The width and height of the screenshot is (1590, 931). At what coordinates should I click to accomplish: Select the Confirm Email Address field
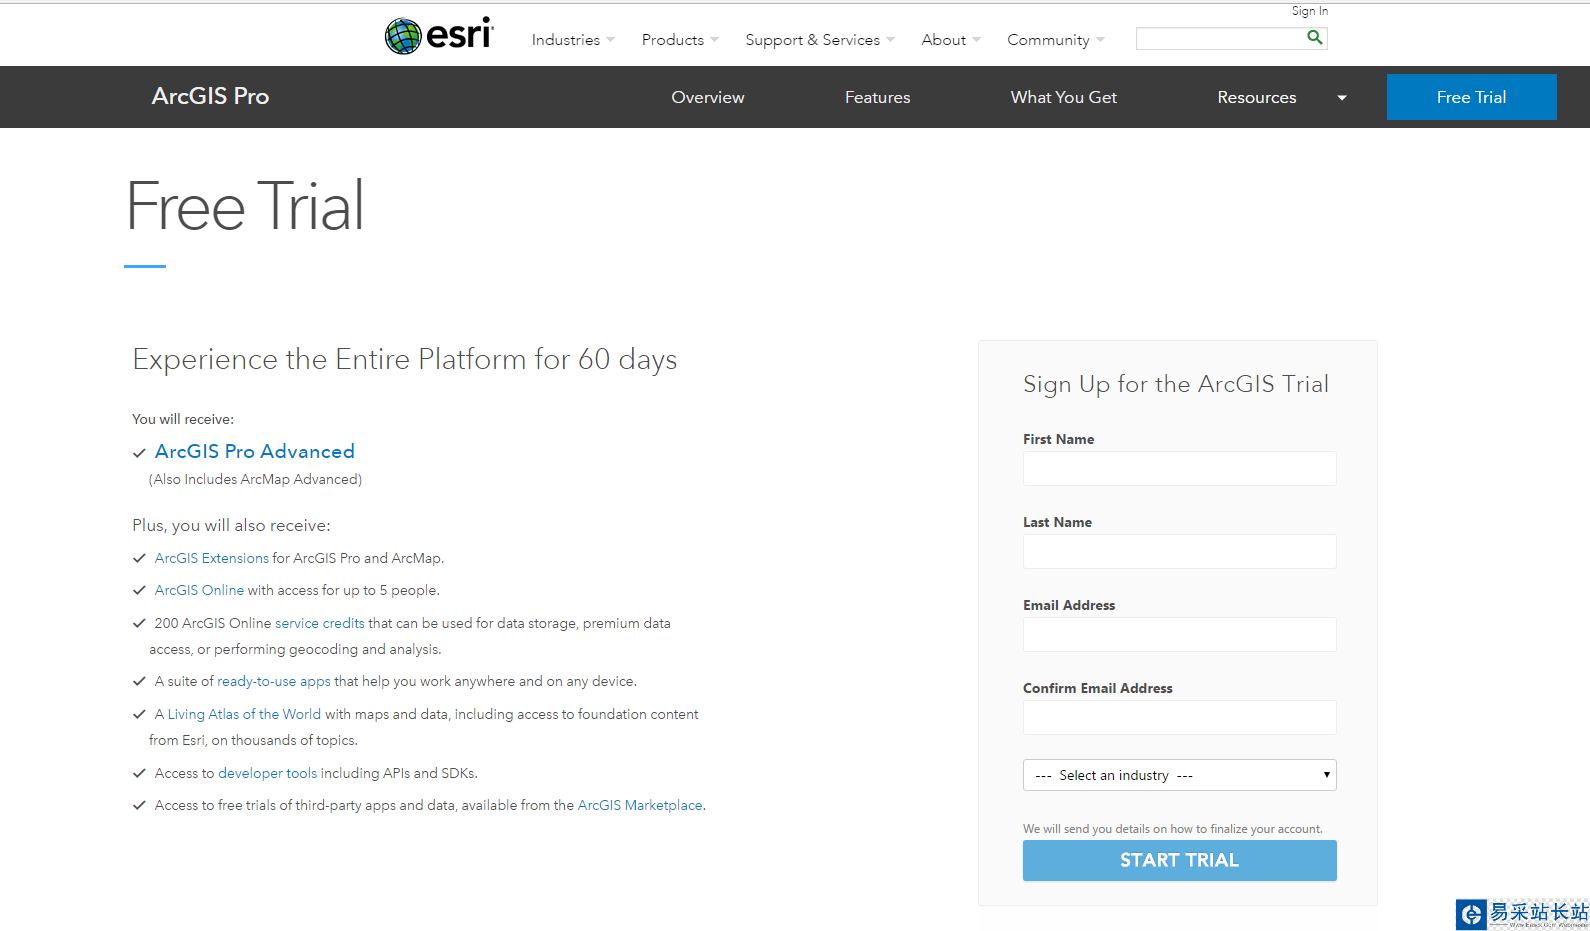pyautogui.click(x=1180, y=717)
